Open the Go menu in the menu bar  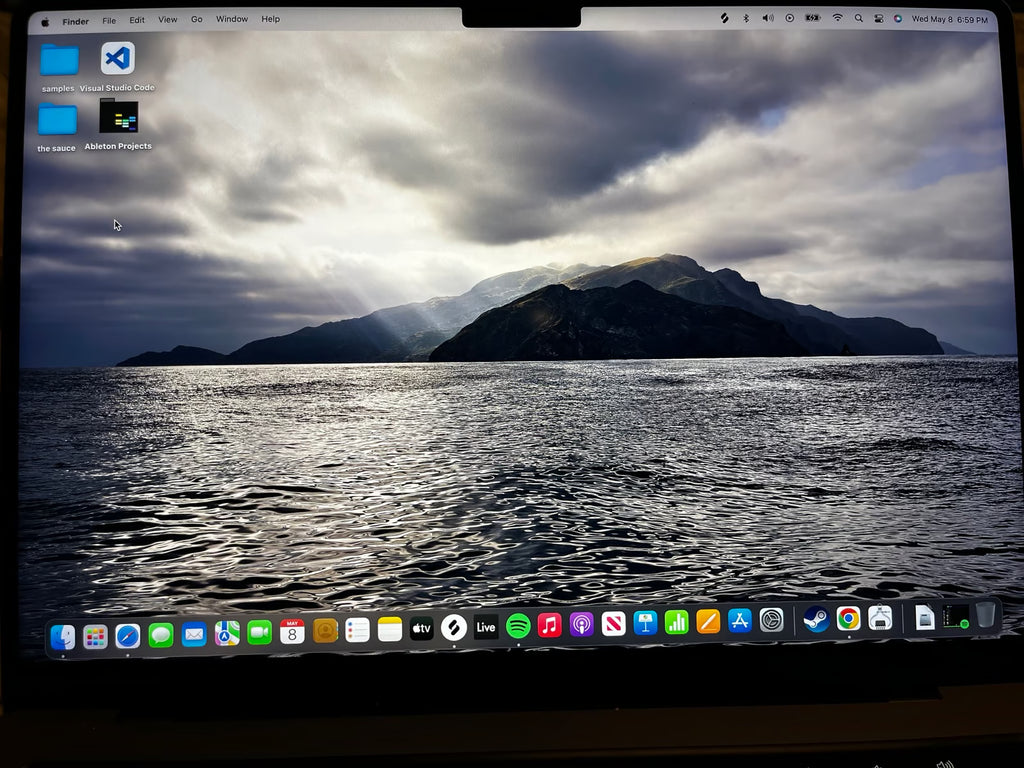tap(196, 18)
